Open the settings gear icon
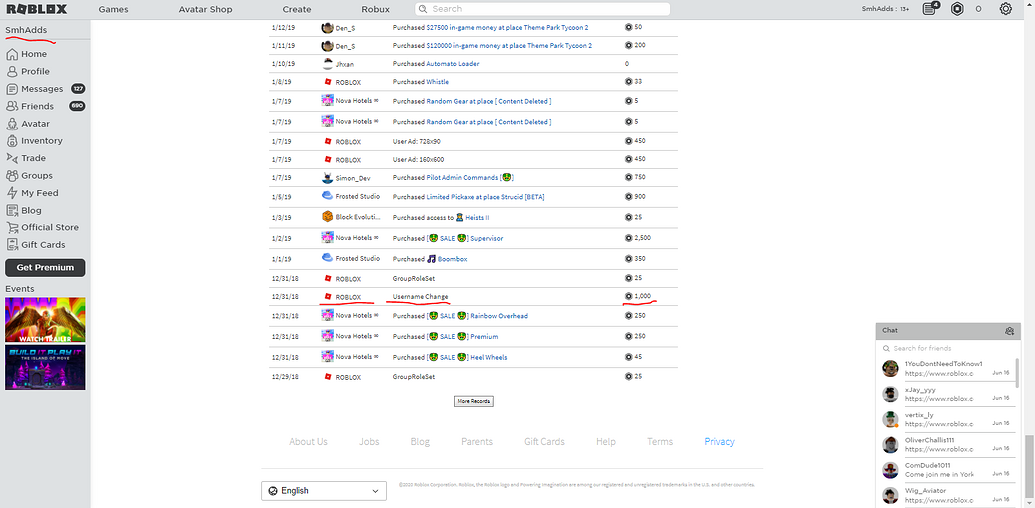Viewport: 1035px width, 508px height. pyautogui.click(x=1005, y=9)
